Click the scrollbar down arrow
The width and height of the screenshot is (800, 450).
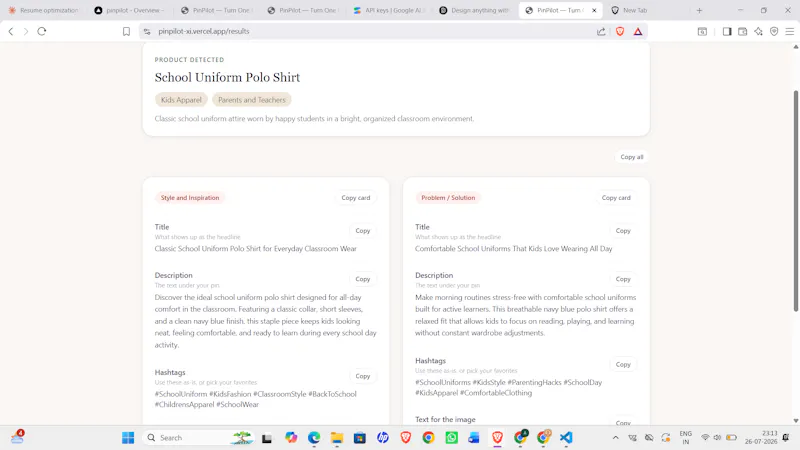(795, 421)
